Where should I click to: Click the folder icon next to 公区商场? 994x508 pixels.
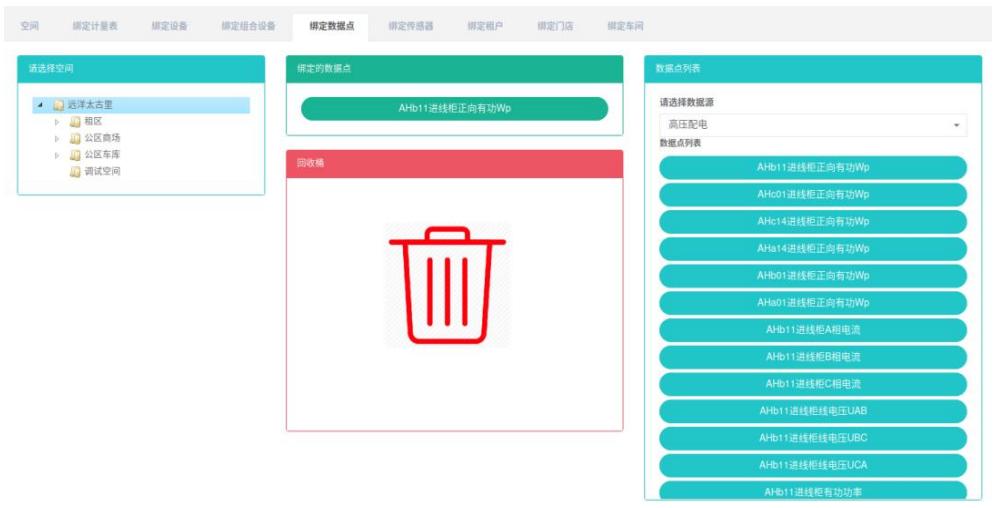click(75, 138)
